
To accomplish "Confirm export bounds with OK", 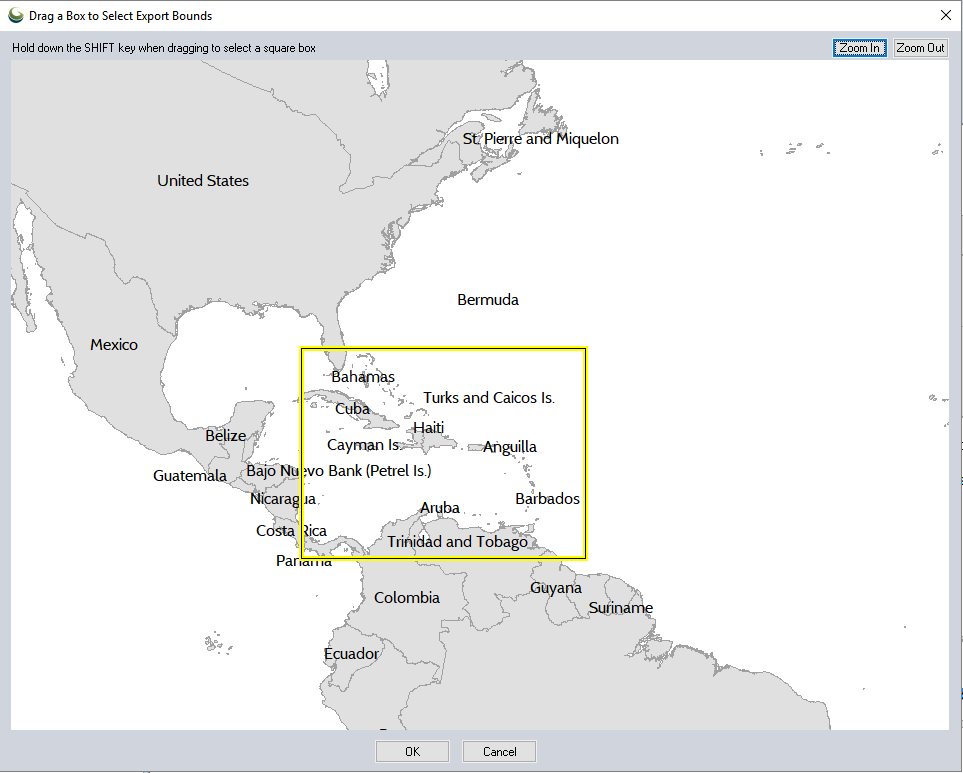I will coord(412,752).
